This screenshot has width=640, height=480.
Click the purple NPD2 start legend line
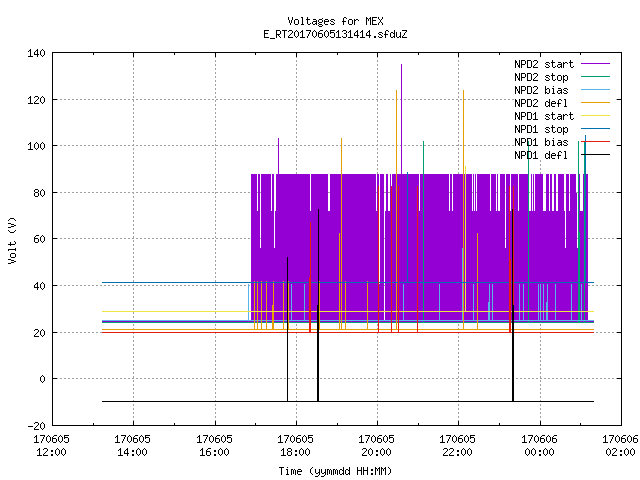pyautogui.click(x=595, y=64)
